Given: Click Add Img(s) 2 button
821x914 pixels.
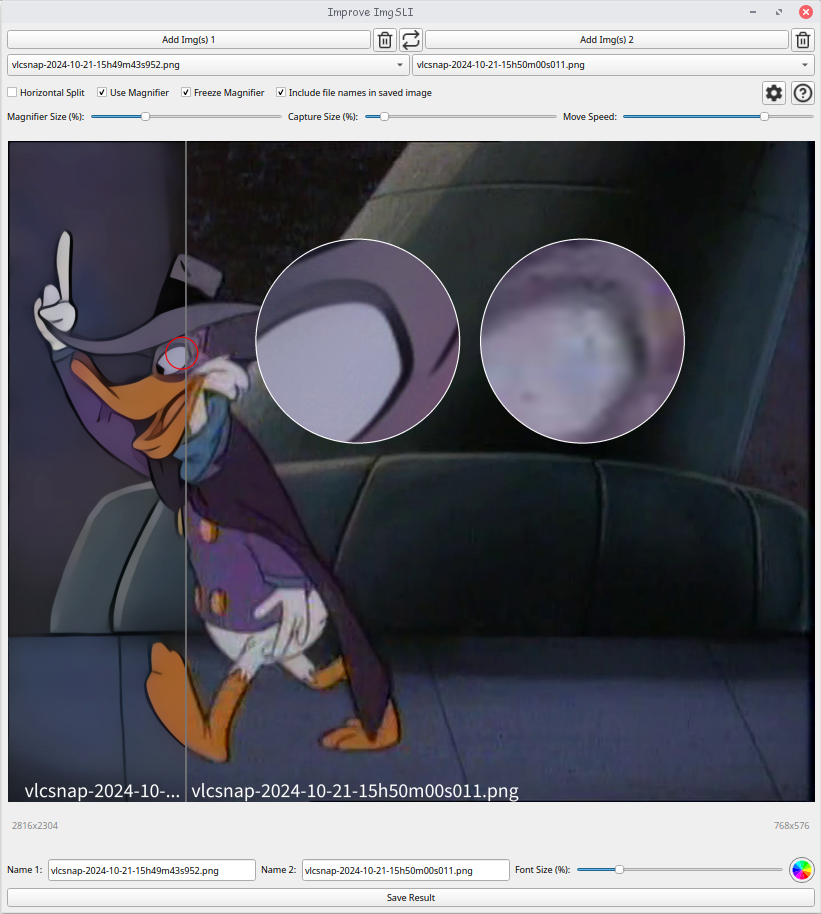Looking at the screenshot, I should point(607,40).
